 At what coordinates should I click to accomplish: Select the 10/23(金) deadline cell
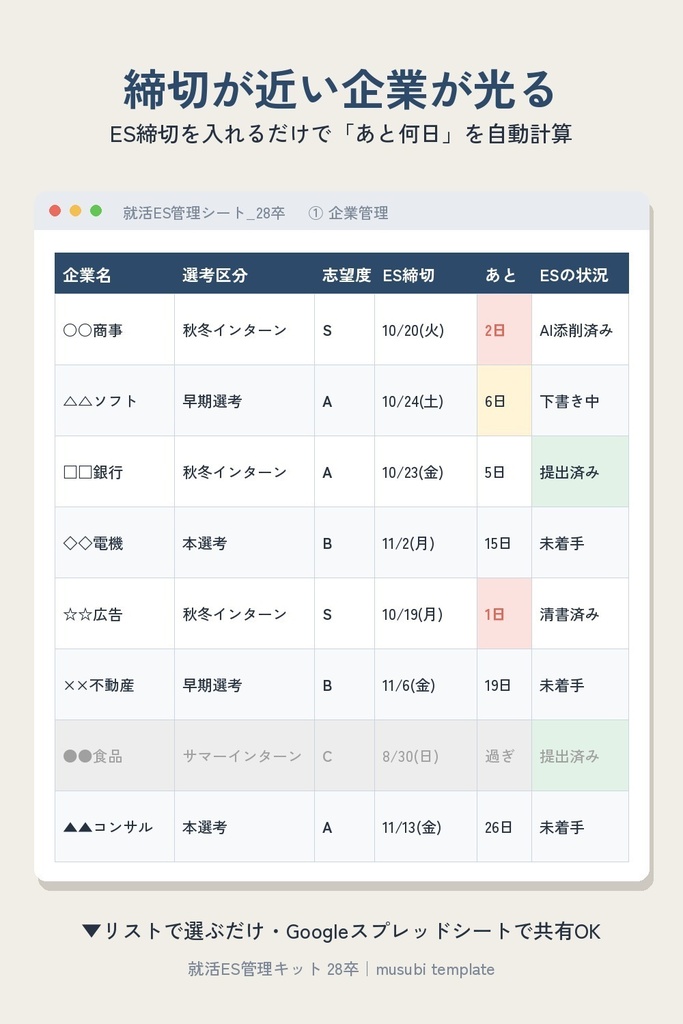click(426, 472)
